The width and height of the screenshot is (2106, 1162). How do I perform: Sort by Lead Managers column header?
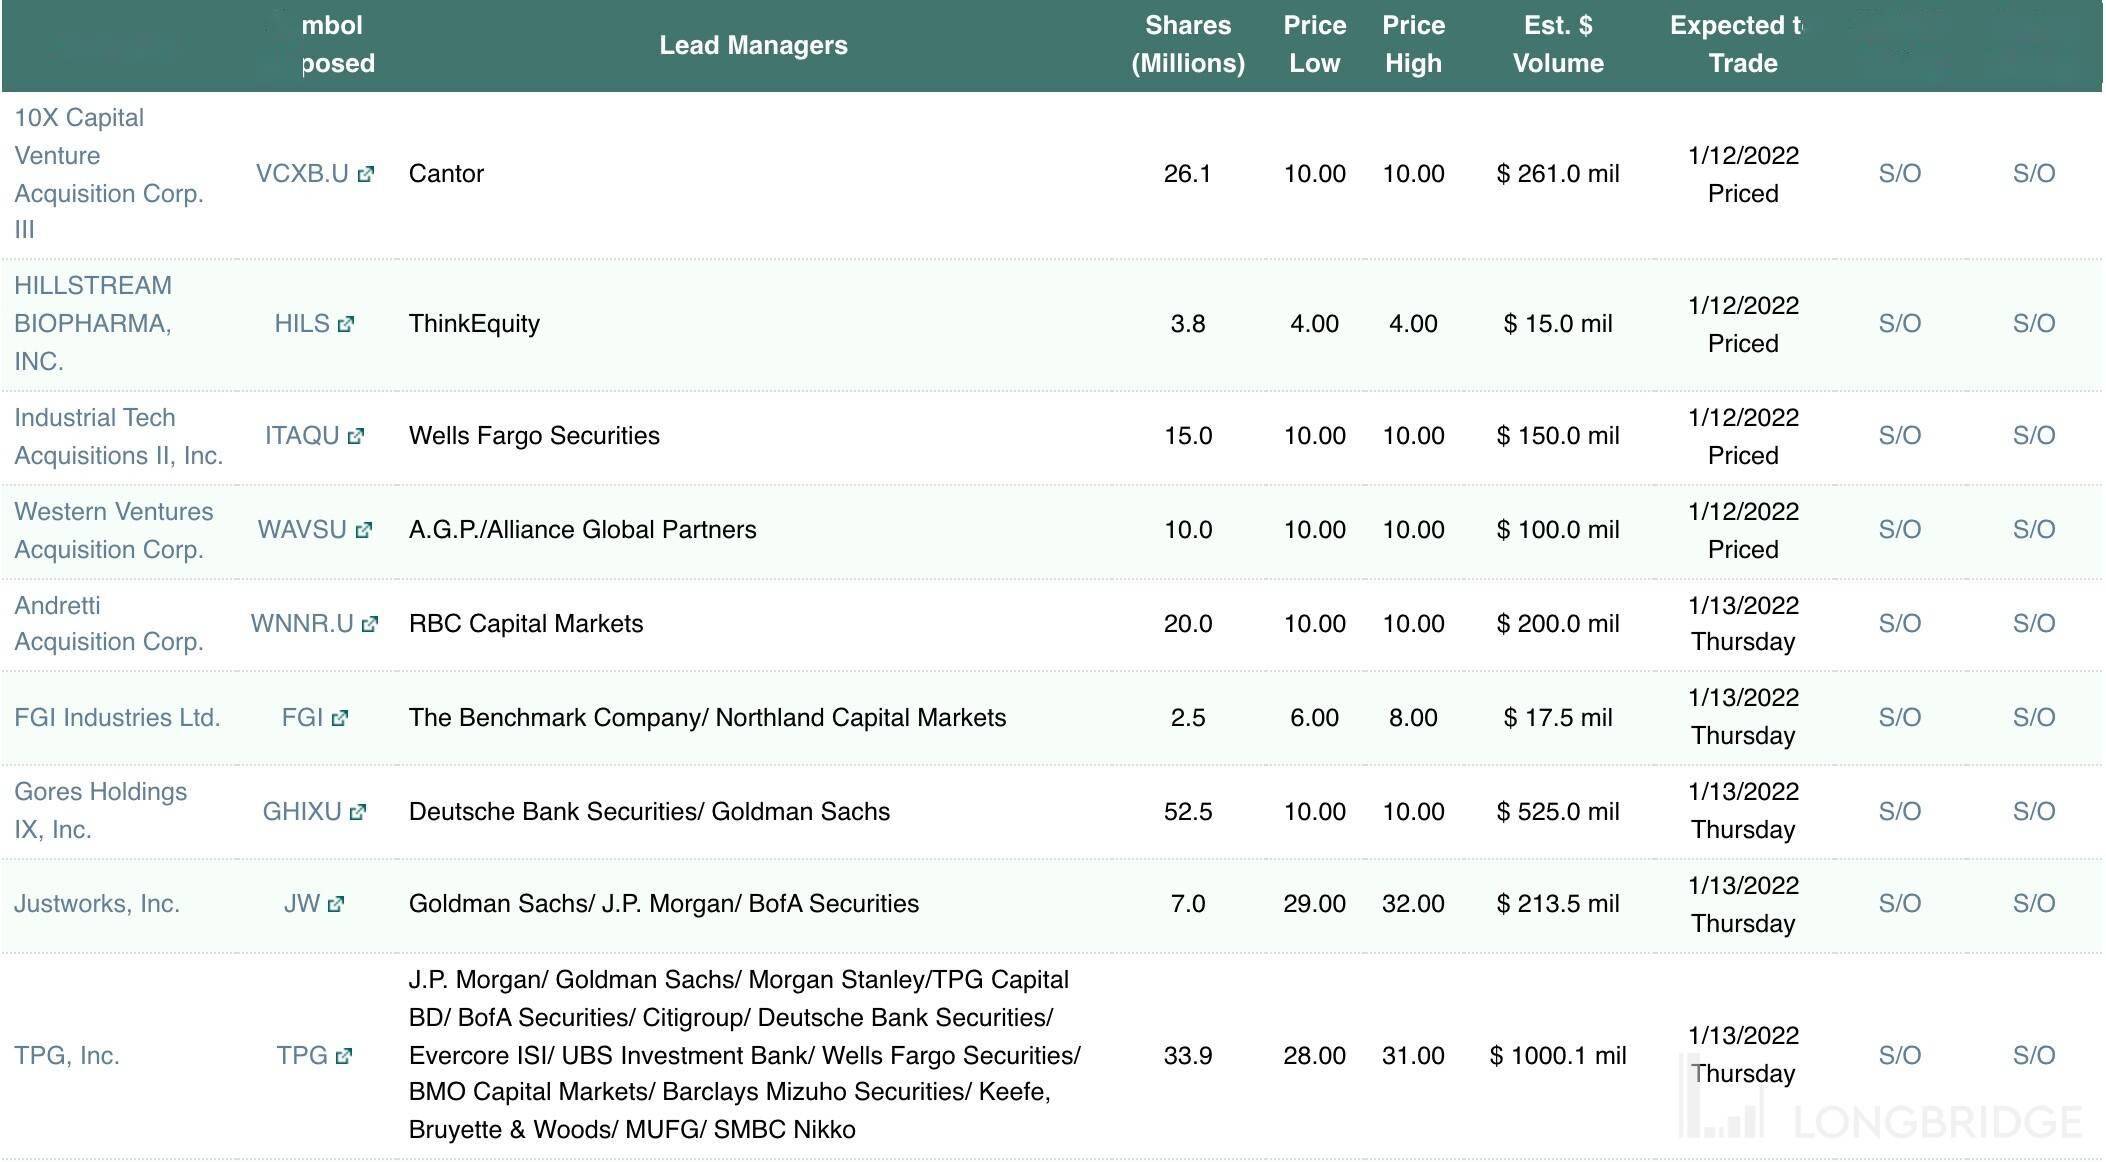point(753,45)
